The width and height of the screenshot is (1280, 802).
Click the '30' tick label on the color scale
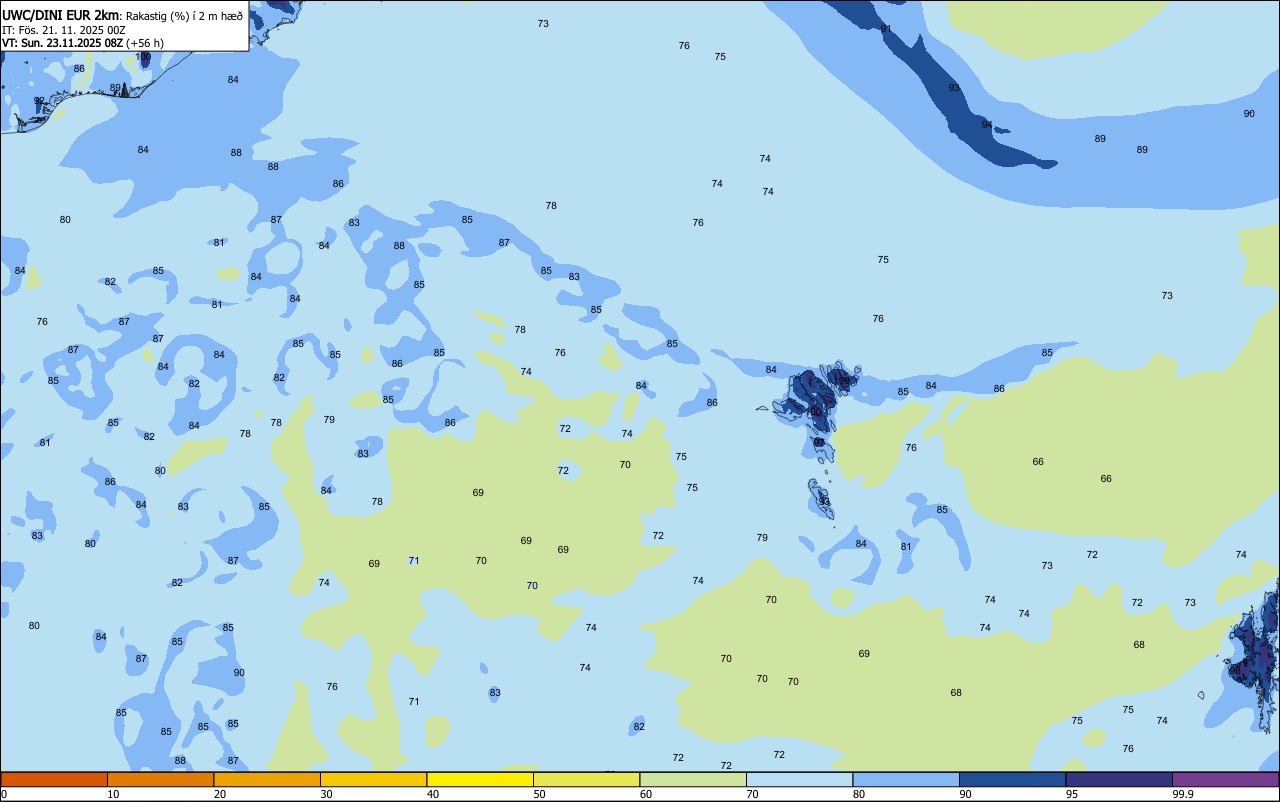click(326, 794)
